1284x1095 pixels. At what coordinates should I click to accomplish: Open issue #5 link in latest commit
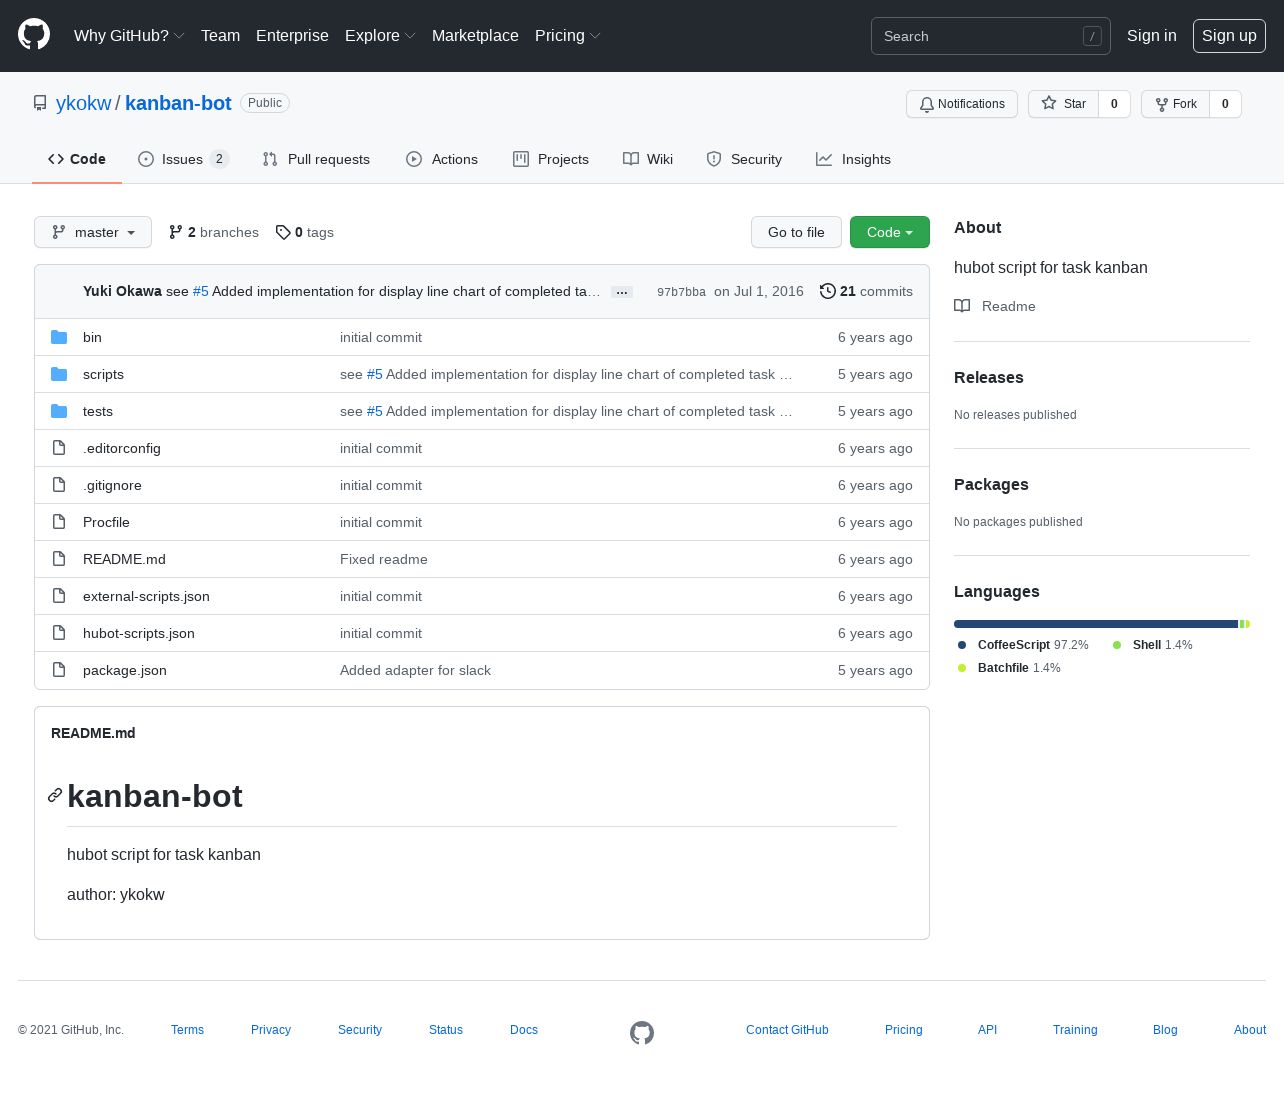point(200,291)
